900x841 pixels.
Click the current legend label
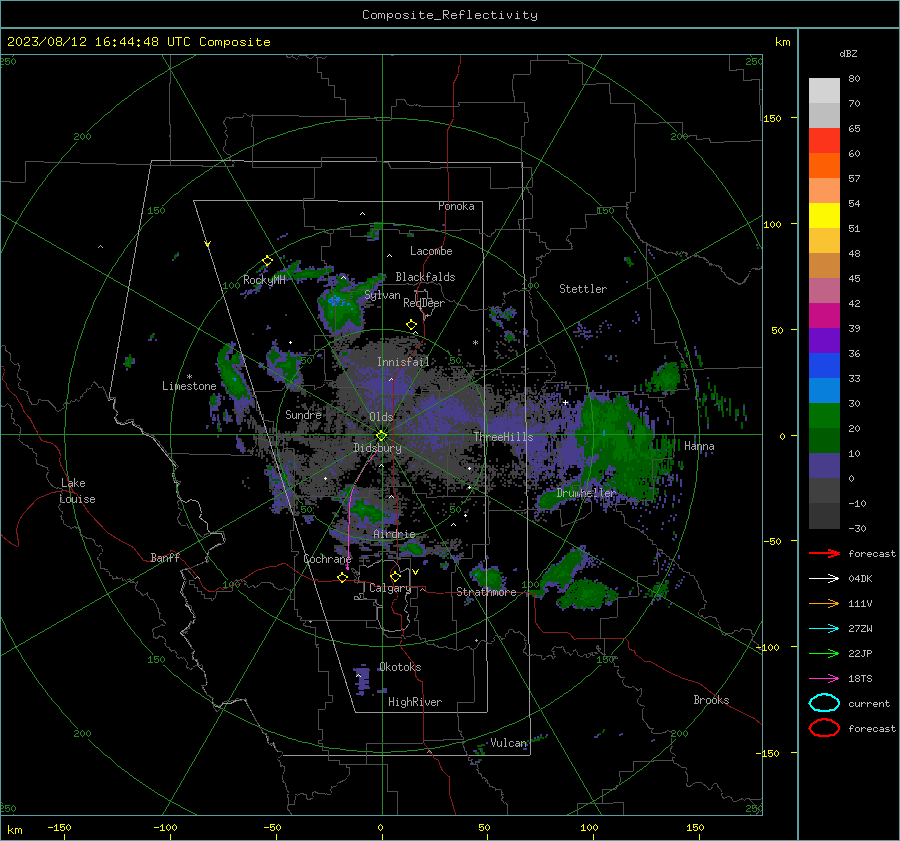(869, 704)
